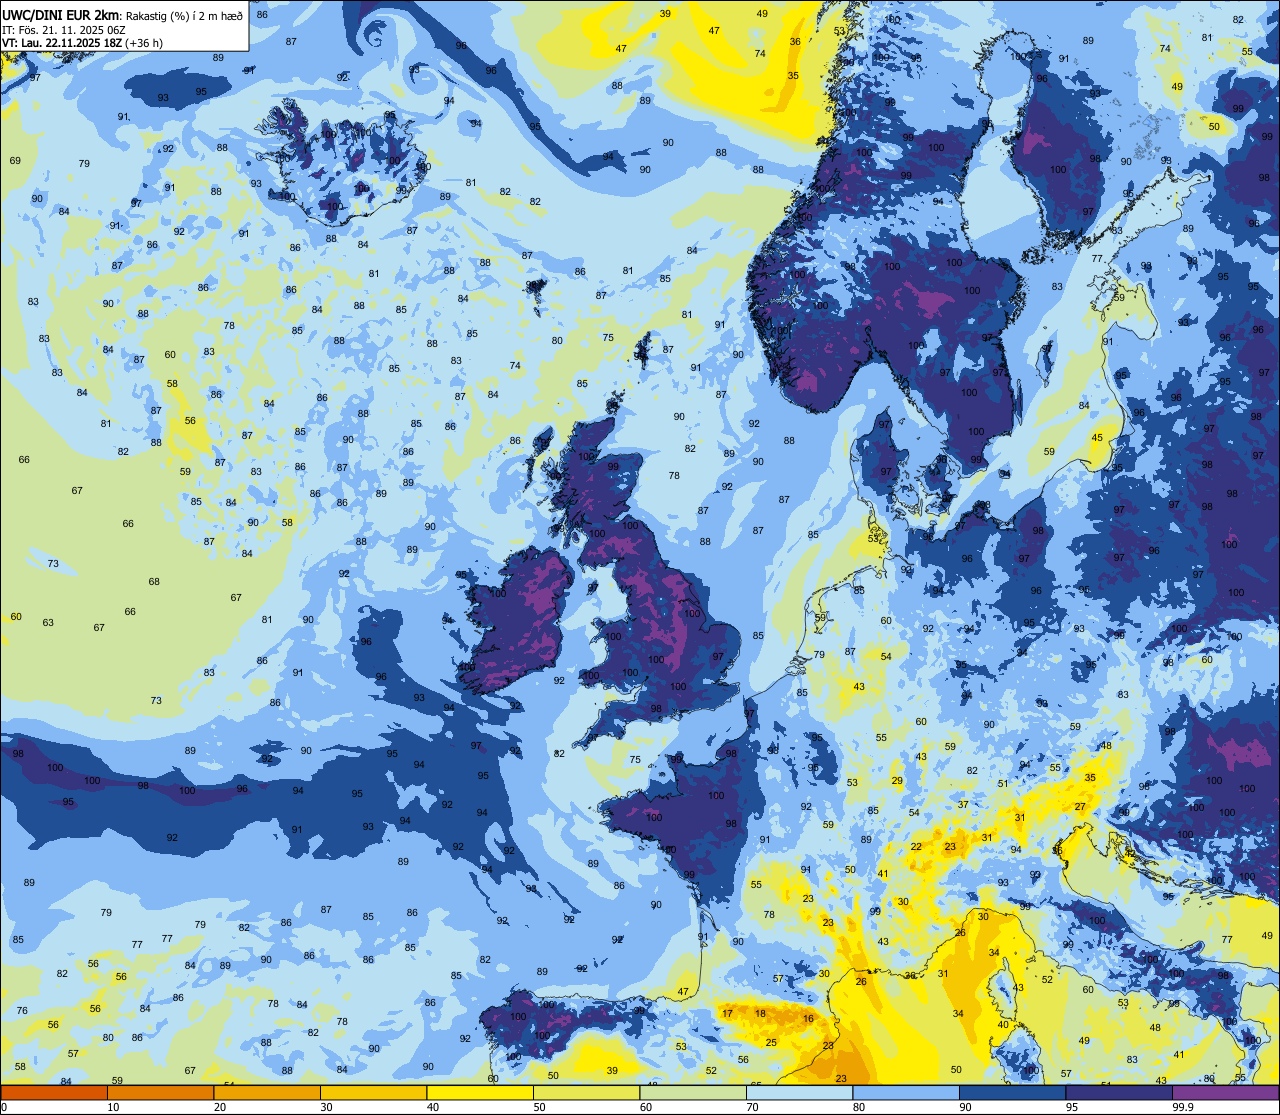Viewport: 1280px width, 1115px height.
Task: Click the humidity value '45' on the Baltic coast
Action: (1097, 438)
